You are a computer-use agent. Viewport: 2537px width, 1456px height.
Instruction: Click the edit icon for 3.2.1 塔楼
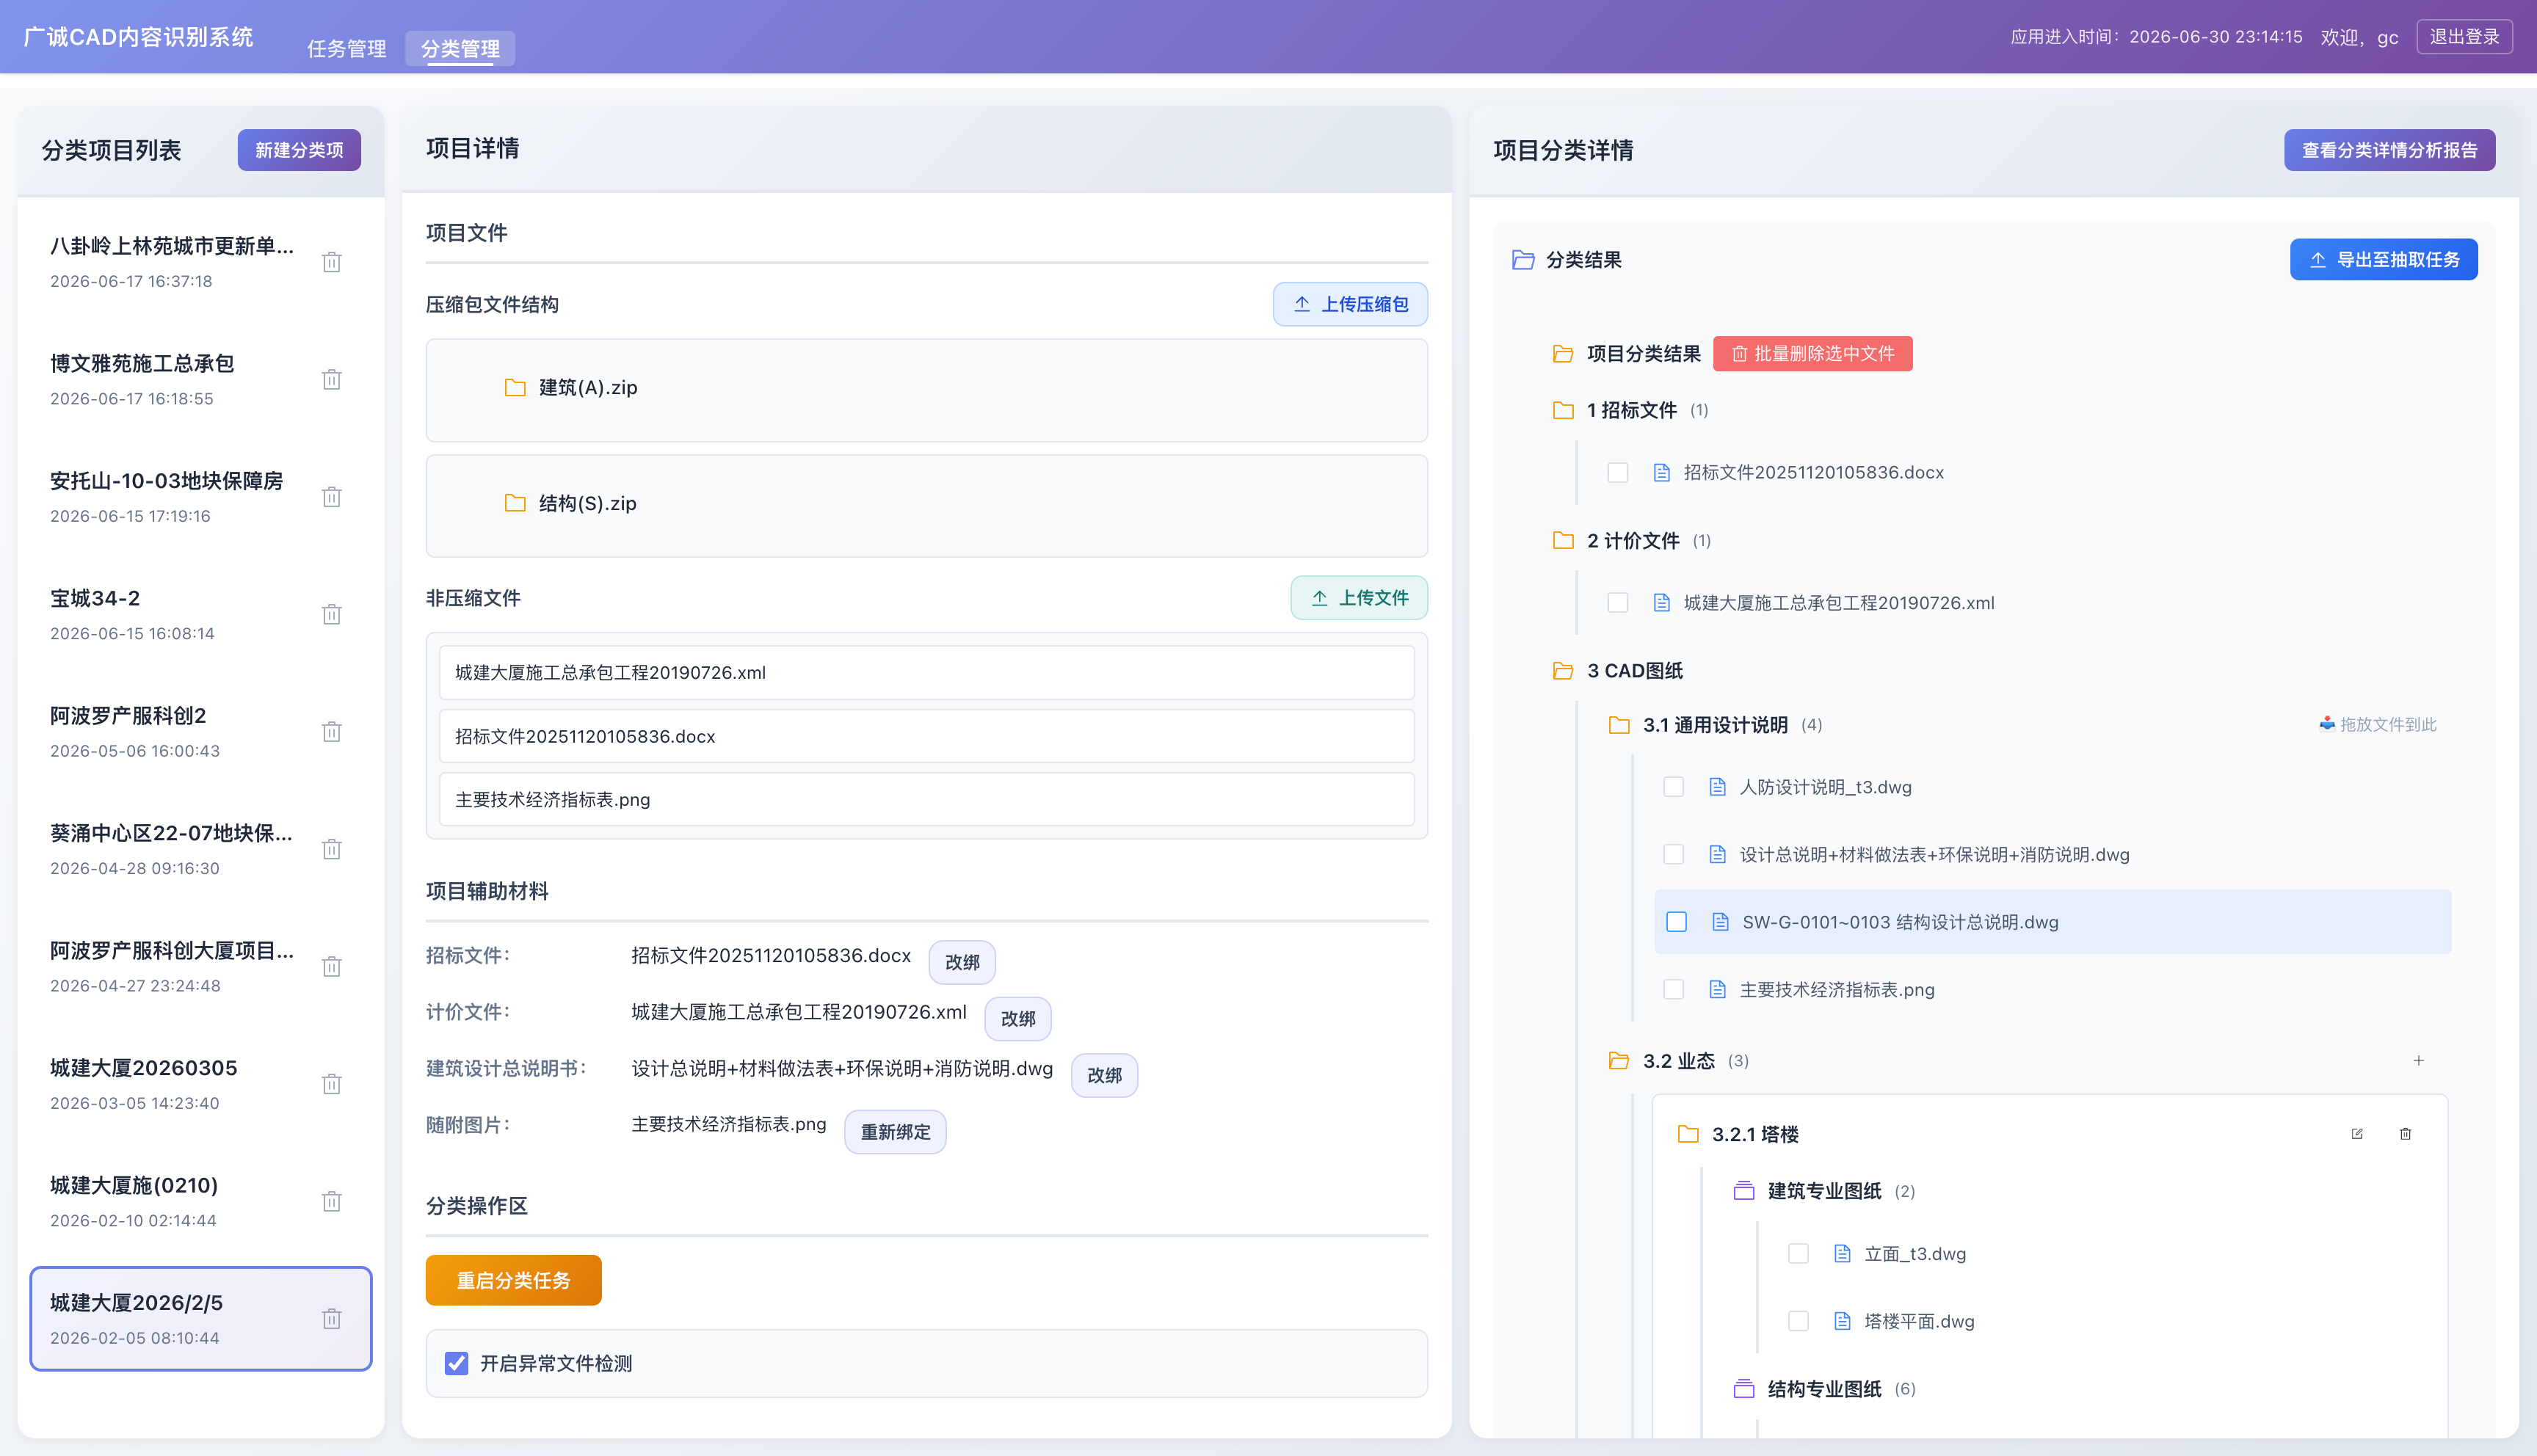coord(2357,1134)
